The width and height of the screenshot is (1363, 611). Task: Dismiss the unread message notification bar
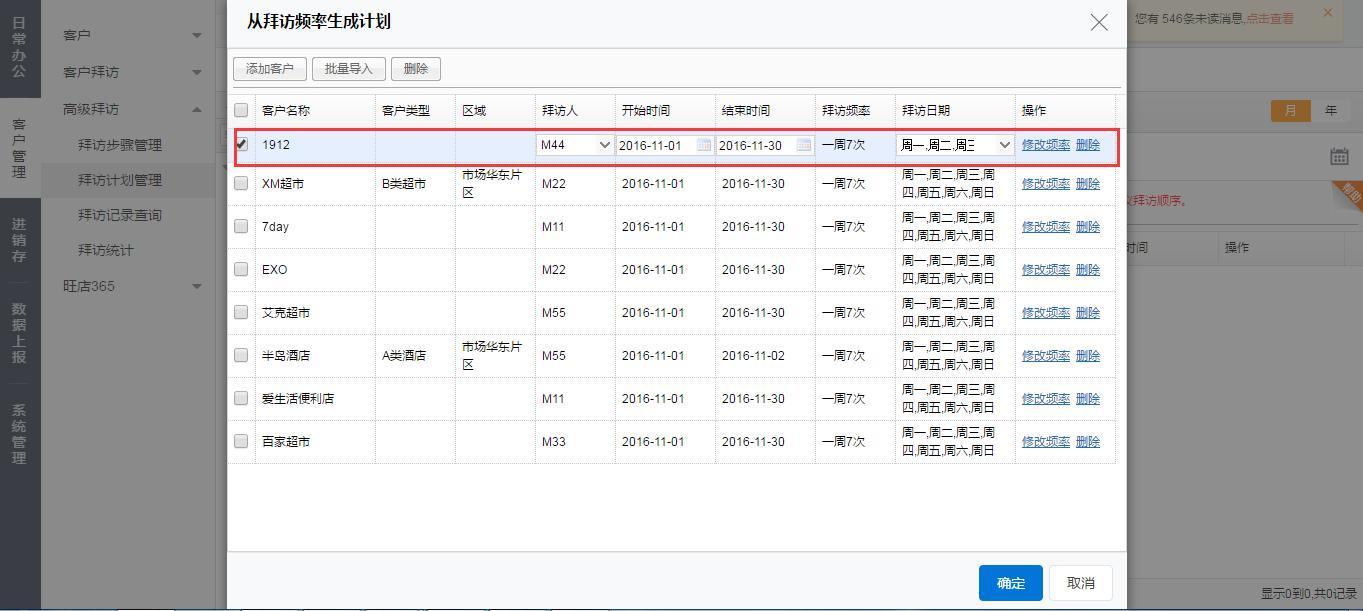[1328, 13]
